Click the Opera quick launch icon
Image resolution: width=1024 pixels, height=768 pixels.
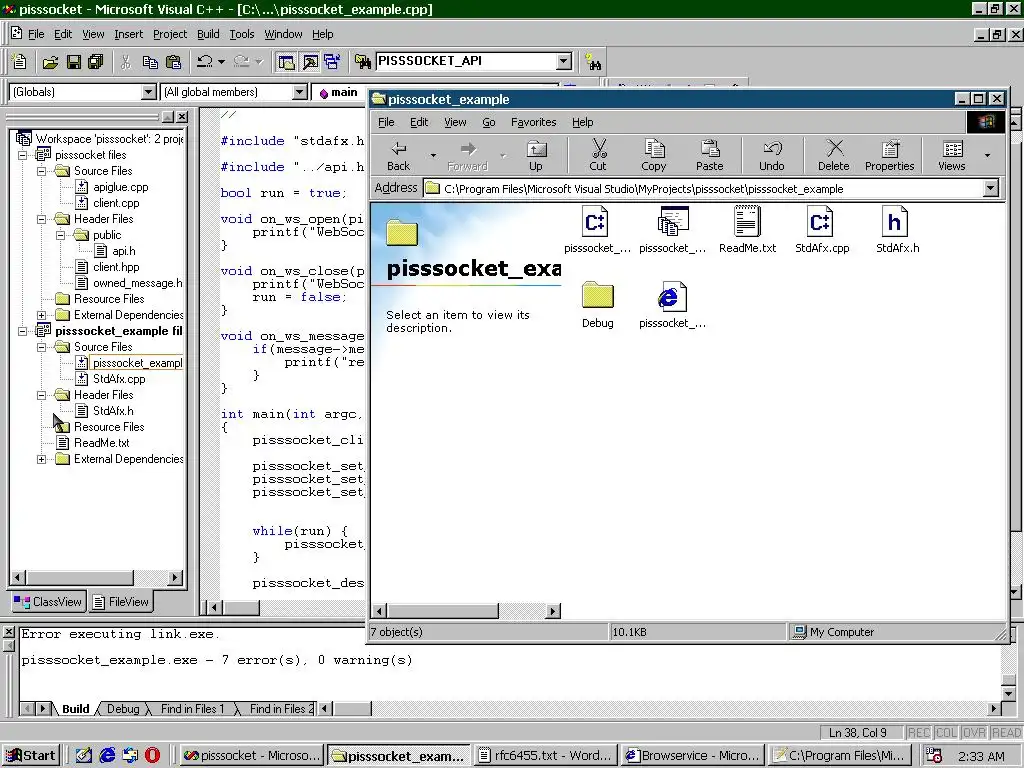[x=152, y=756]
